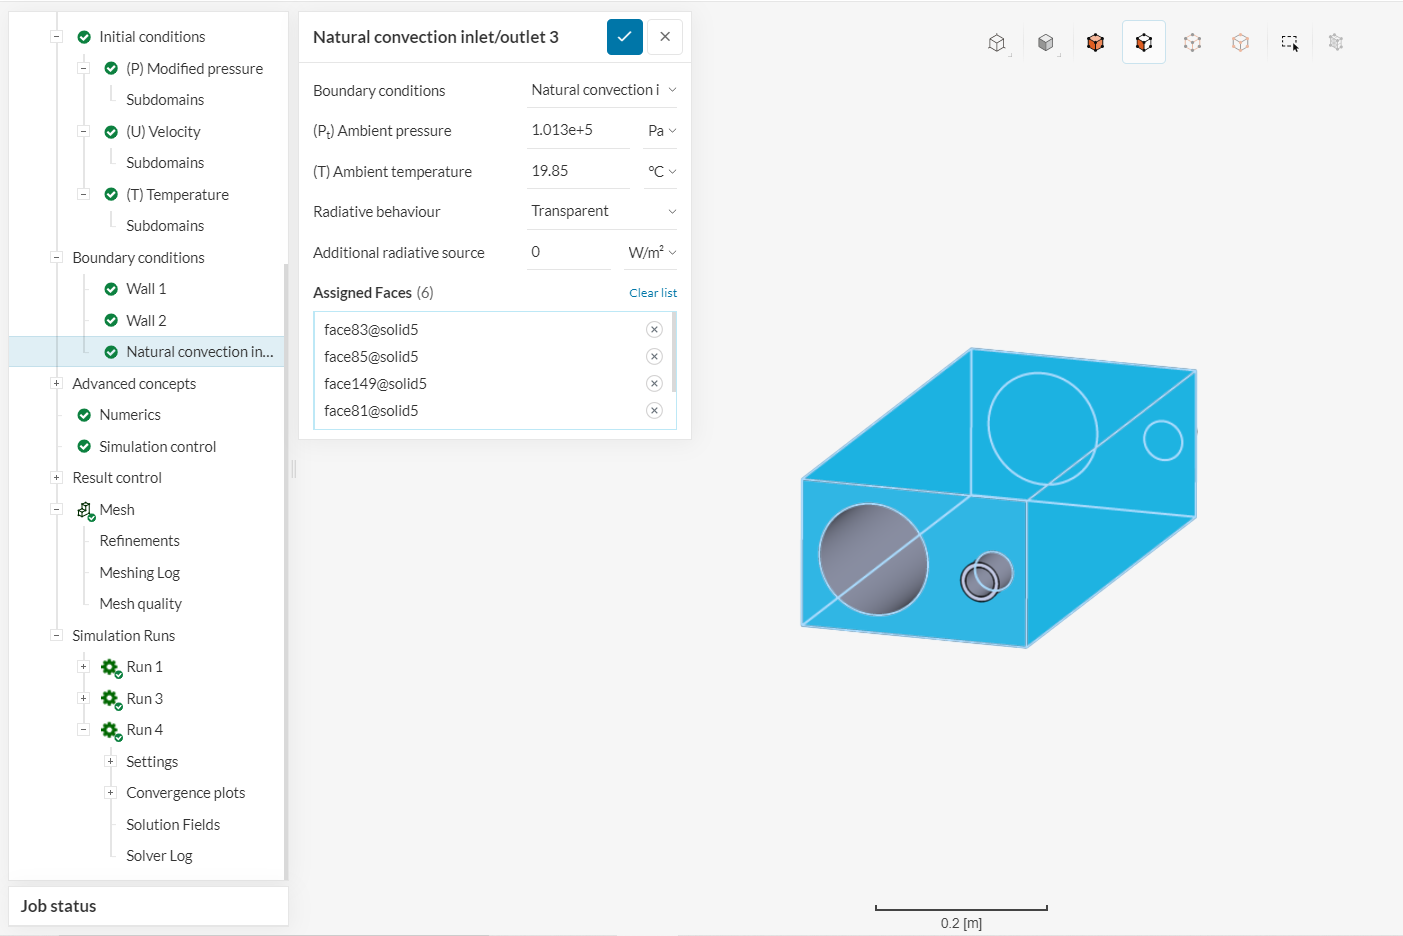Expand the Run 4 Settings node
The width and height of the screenshot is (1403, 936).
click(111, 762)
